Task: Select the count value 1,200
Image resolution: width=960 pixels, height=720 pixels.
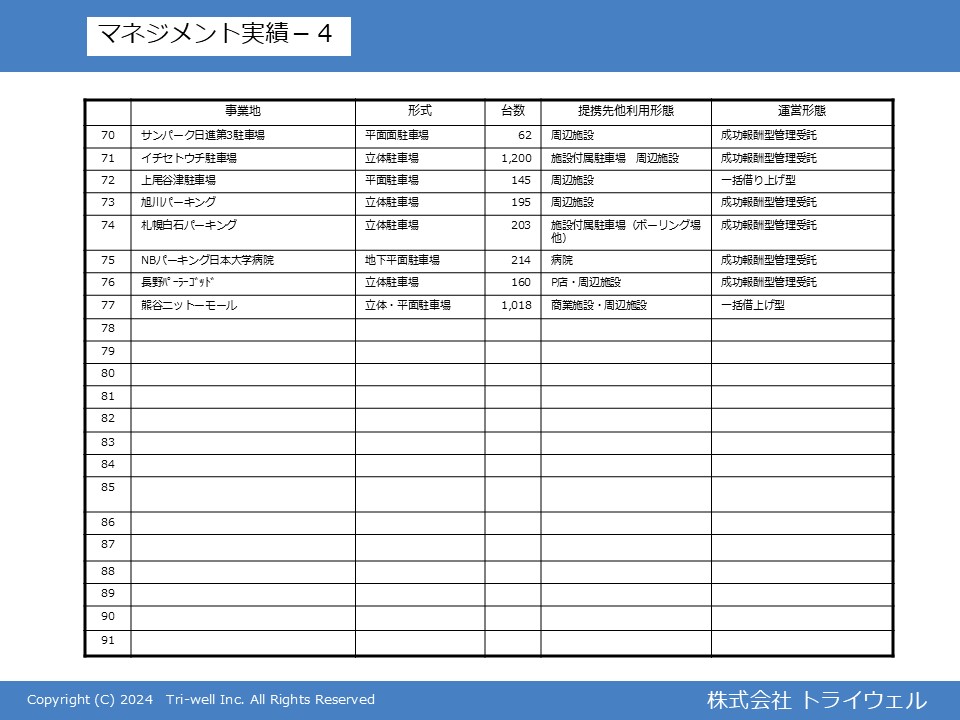Action: (x=517, y=158)
